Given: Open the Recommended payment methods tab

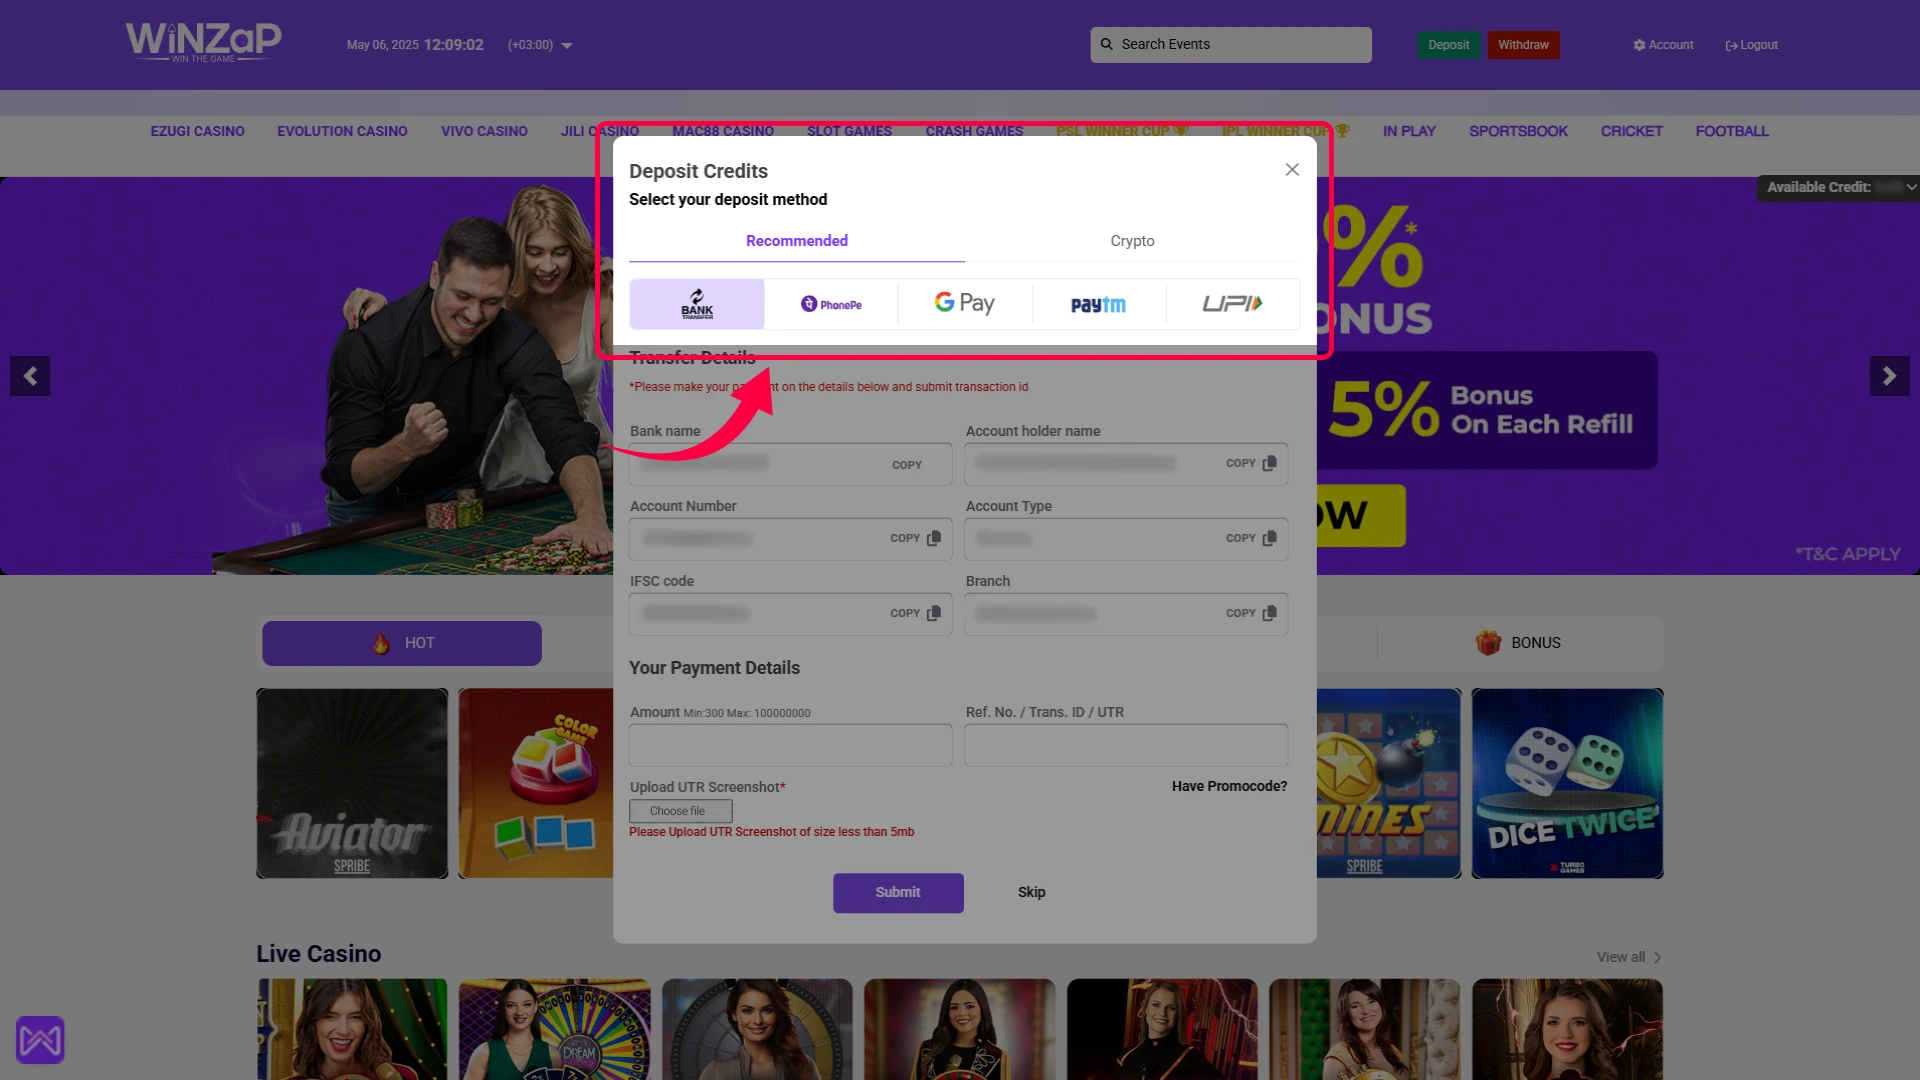Looking at the screenshot, I should (x=796, y=240).
